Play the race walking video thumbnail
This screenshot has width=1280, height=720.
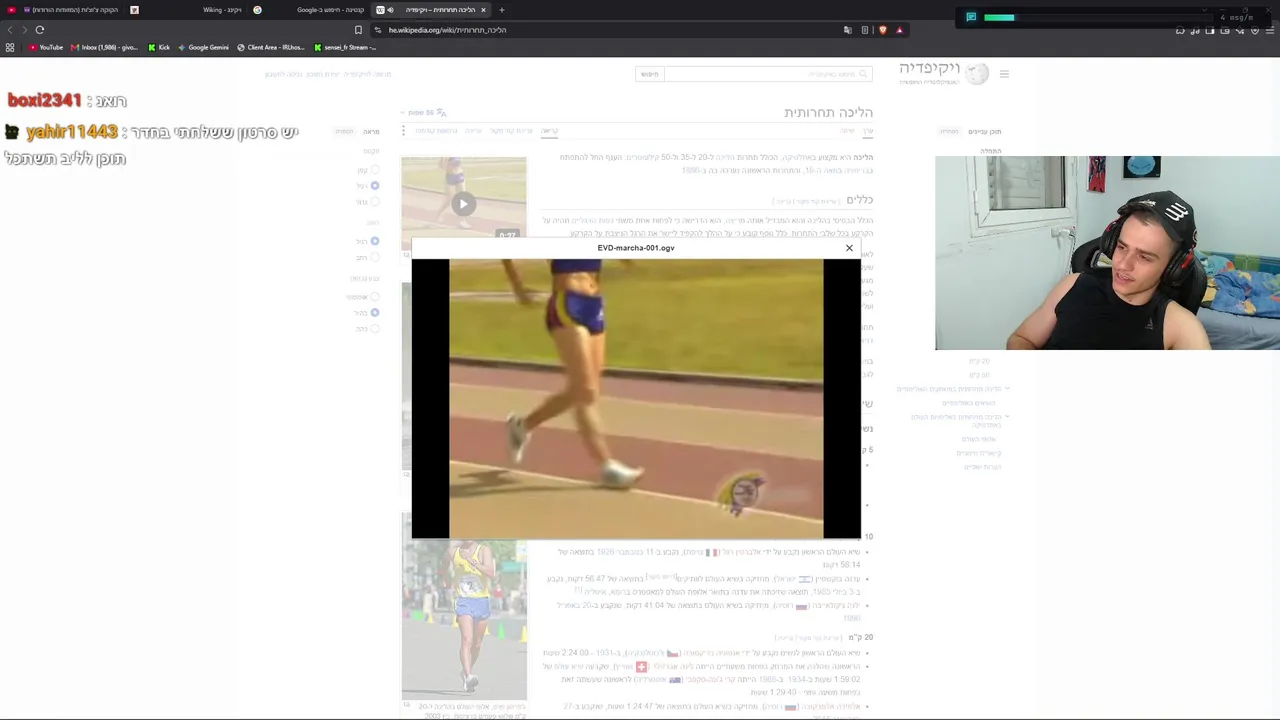tap(463, 204)
